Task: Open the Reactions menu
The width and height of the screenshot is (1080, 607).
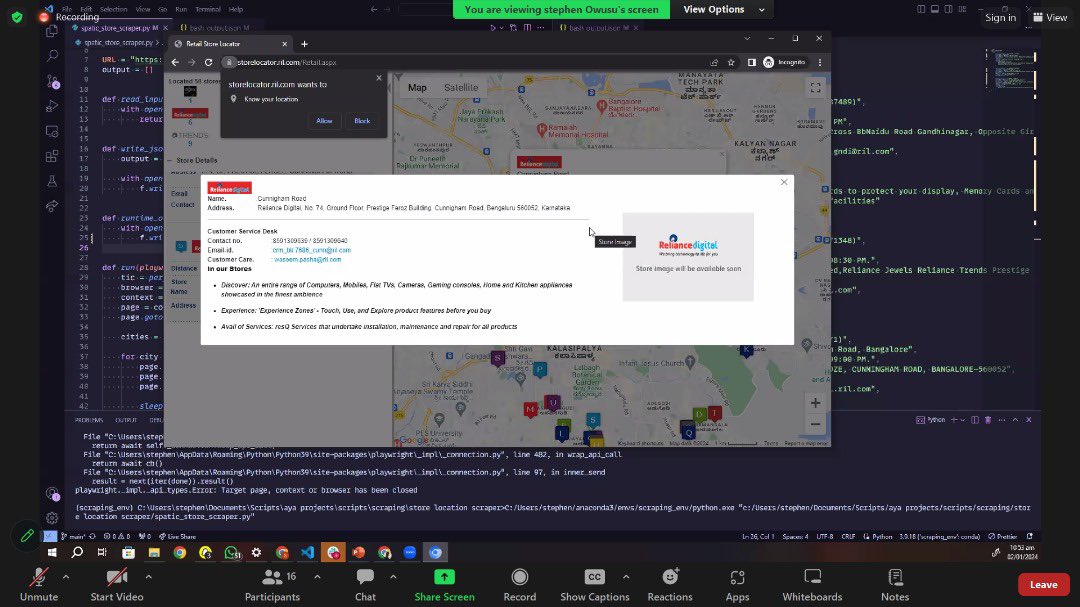Action: point(669,585)
